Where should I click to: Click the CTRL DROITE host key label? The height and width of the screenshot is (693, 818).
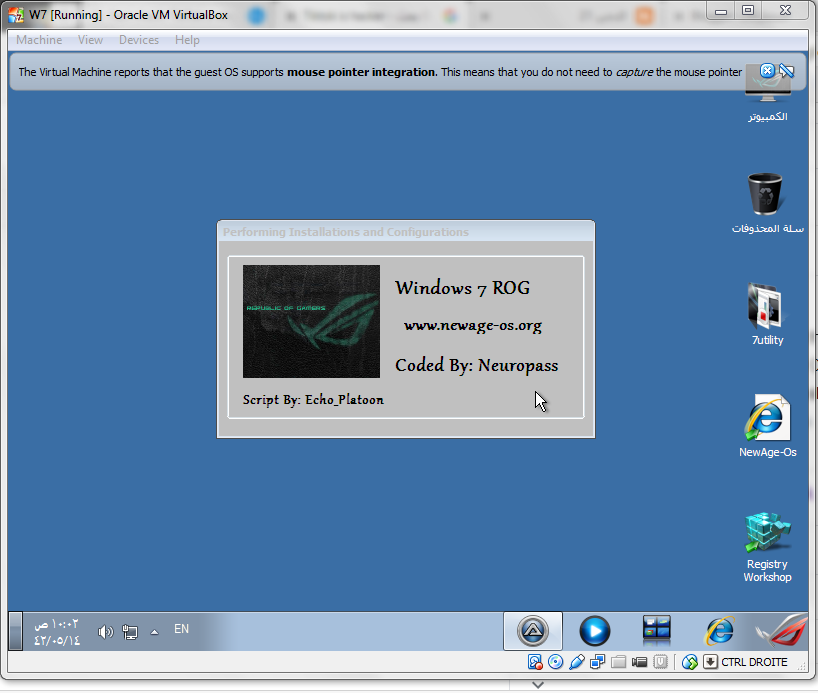(x=754, y=662)
